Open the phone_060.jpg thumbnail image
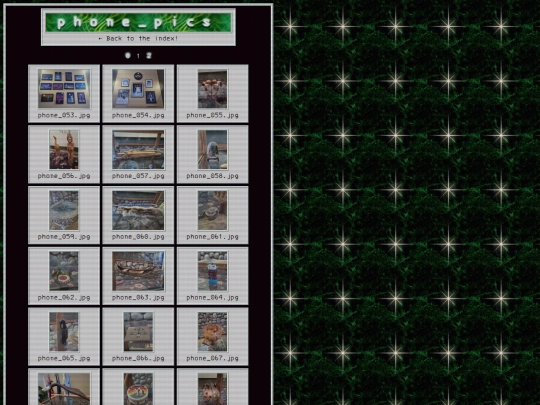This screenshot has width=540, height=405. (x=138, y=210)
